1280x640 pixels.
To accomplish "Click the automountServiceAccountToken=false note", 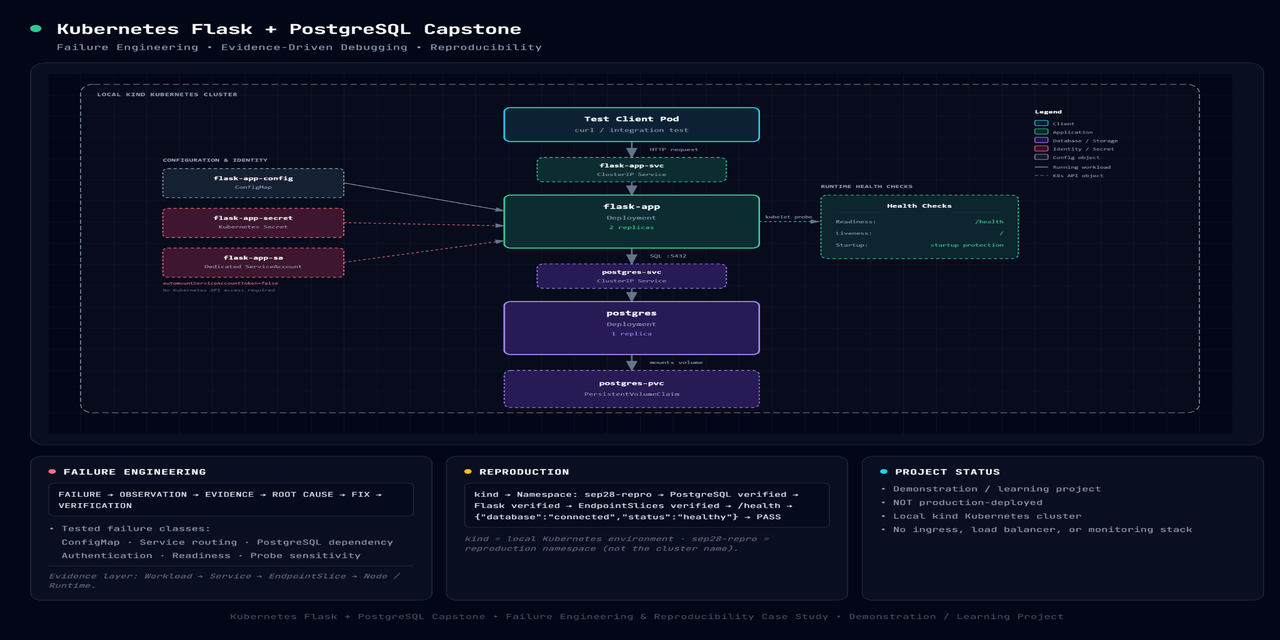I will coord(221,283).
